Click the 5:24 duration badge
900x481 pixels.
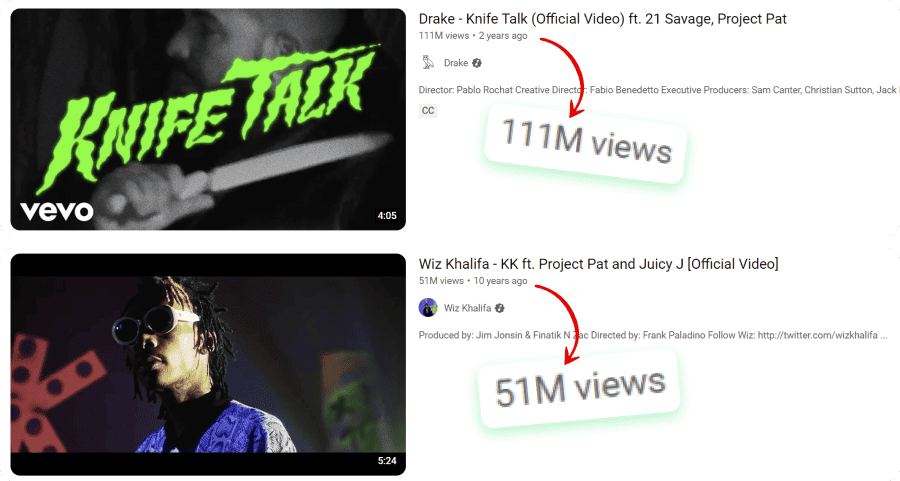(387, 460)
